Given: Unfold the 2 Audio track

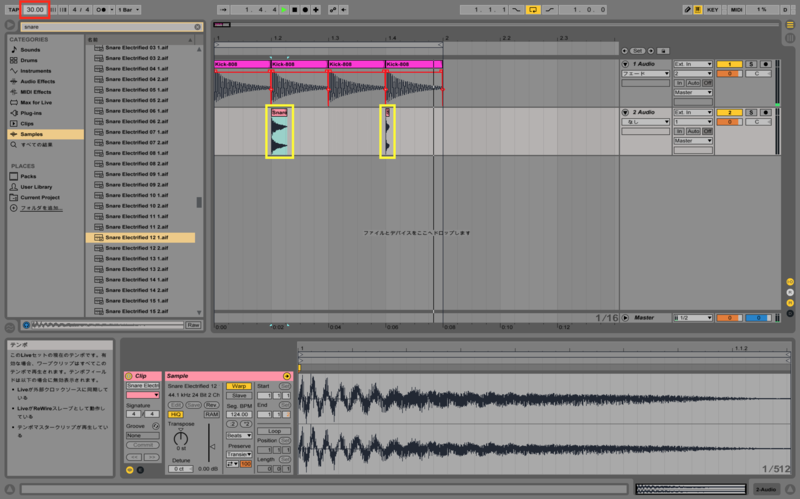Looking at the screenshot, I should coord(625,112).
